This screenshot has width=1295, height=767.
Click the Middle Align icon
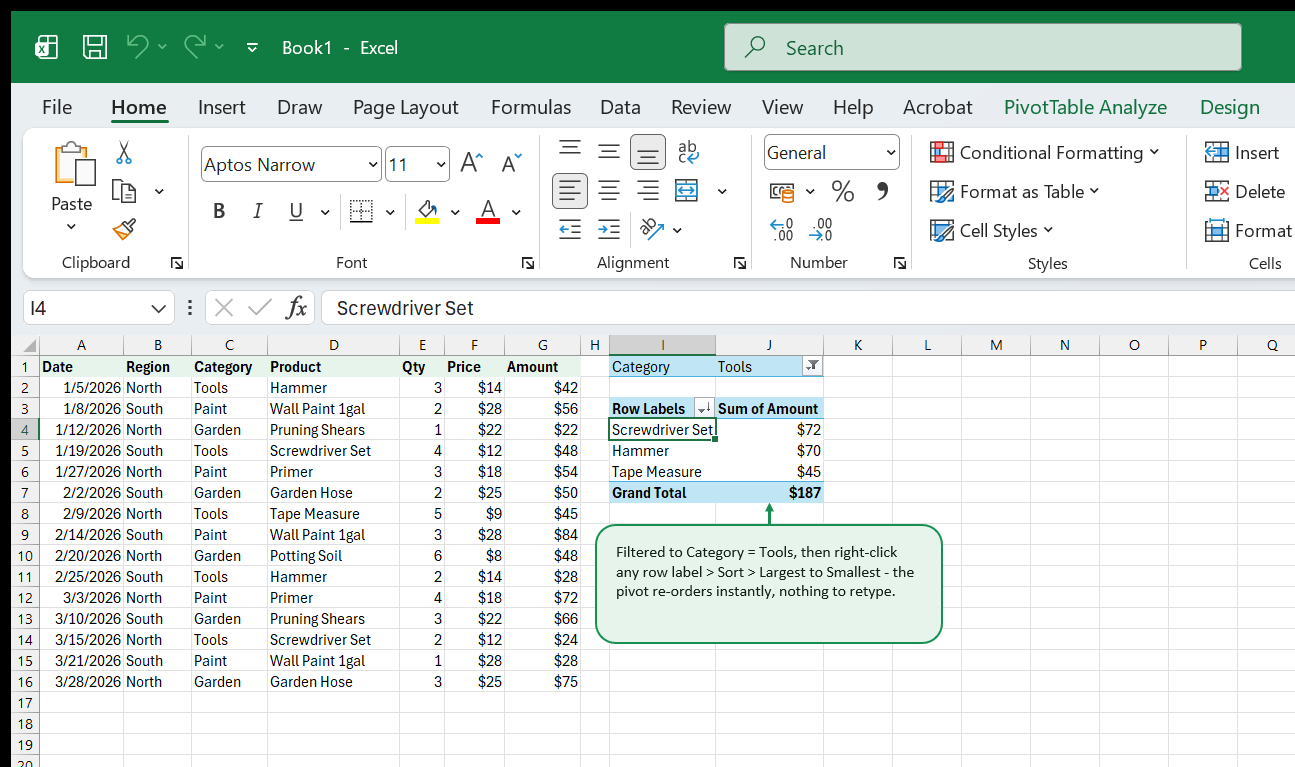(609, 151)
